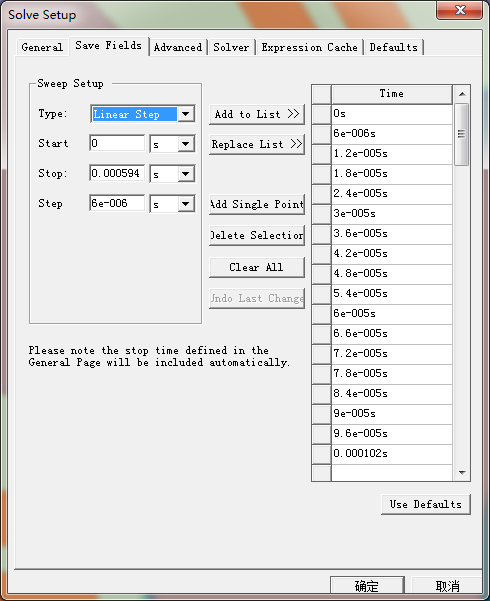Select the 8.4e-005s time entry
Screen dimensions: 490x601
point(392,394)
